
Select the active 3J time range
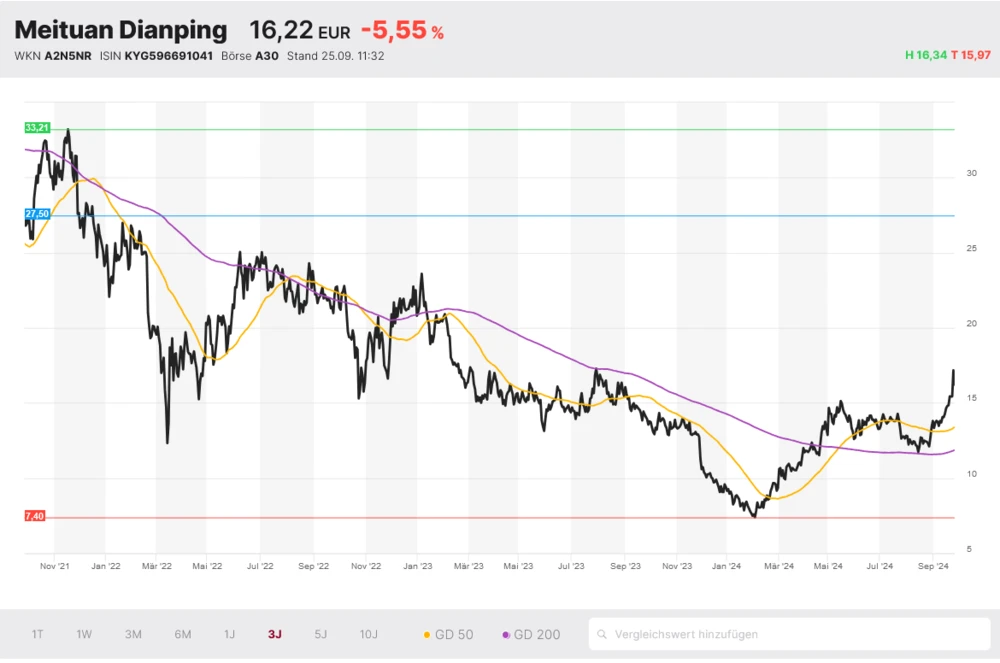(275, 634)
